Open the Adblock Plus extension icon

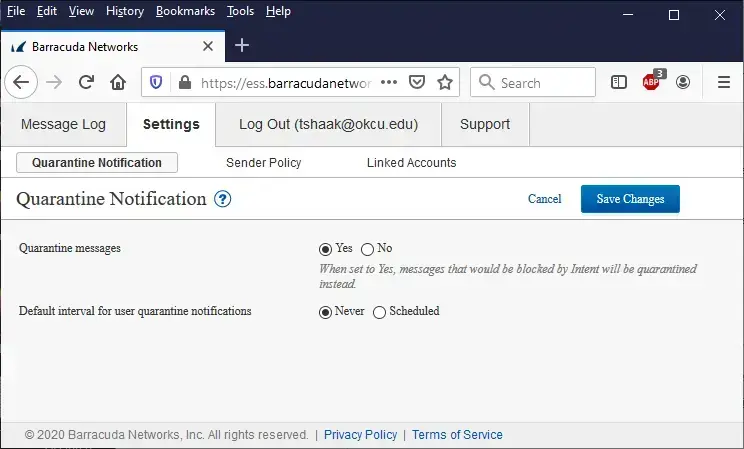click(x=651, y=82)
